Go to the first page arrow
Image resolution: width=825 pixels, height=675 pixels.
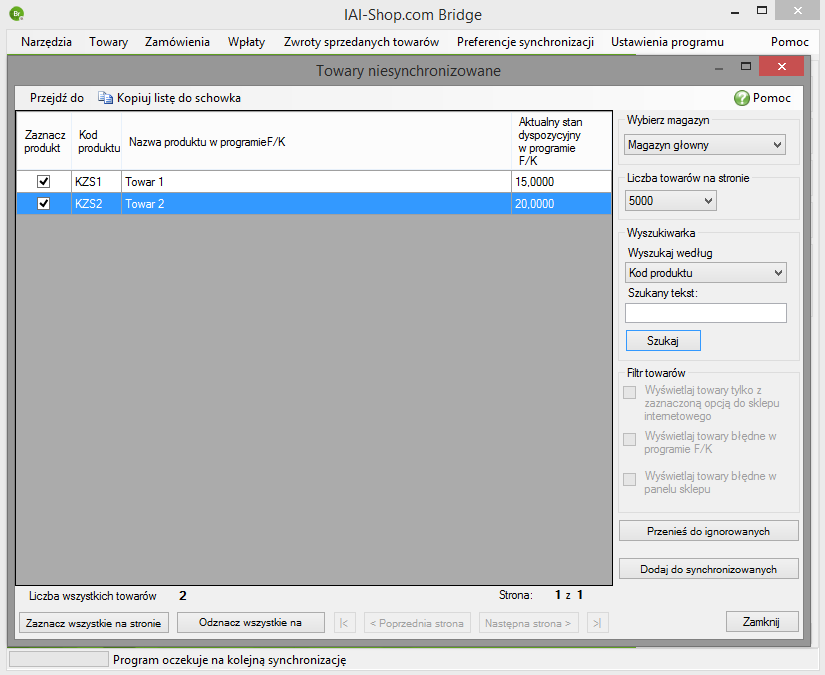pyautogui.click(x=345, y=623)
